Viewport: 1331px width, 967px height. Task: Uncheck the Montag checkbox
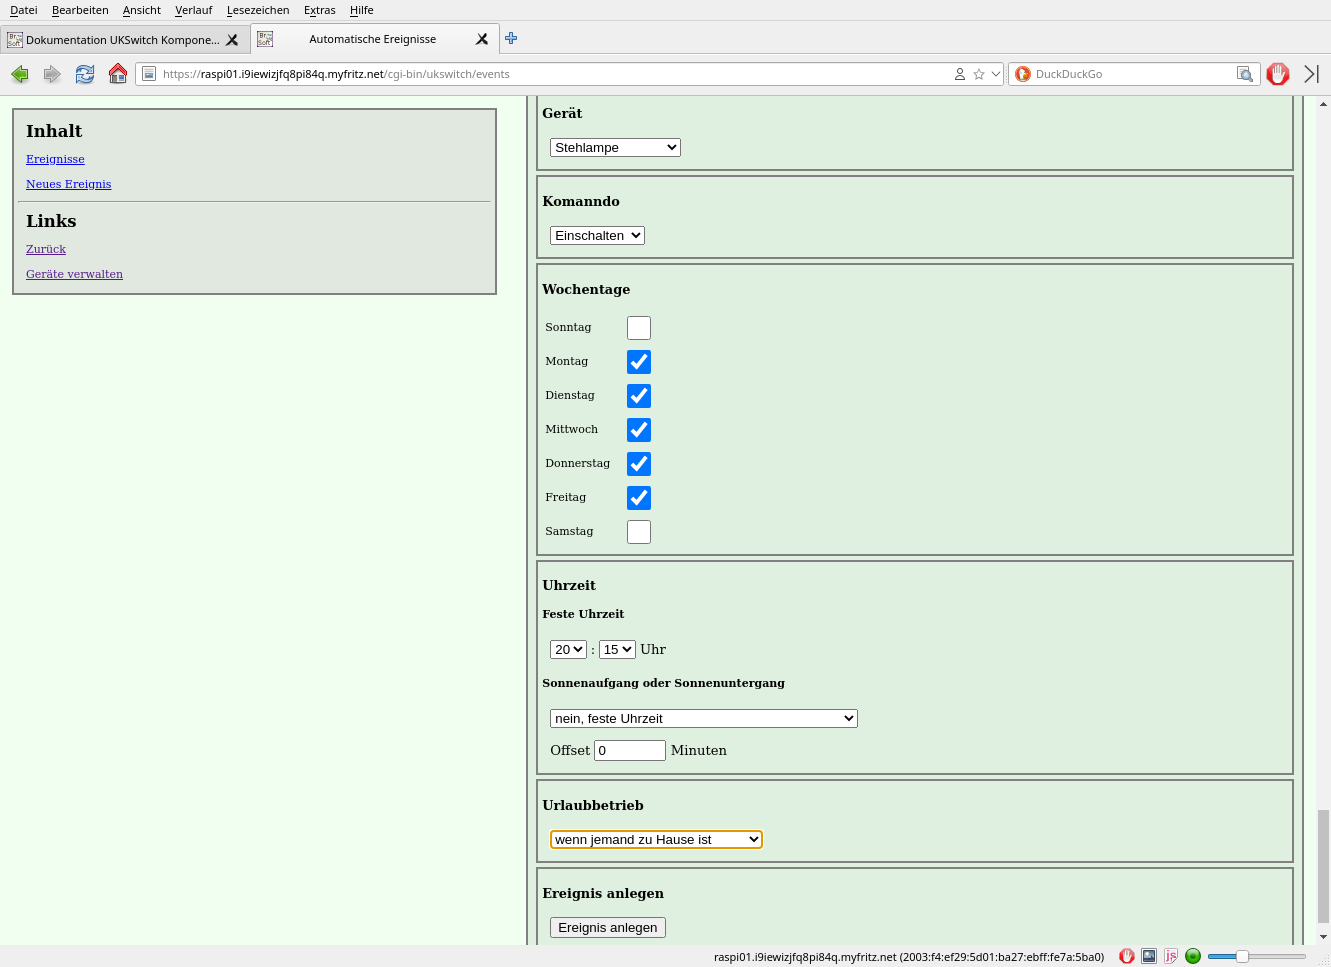[x=638, y=362]
